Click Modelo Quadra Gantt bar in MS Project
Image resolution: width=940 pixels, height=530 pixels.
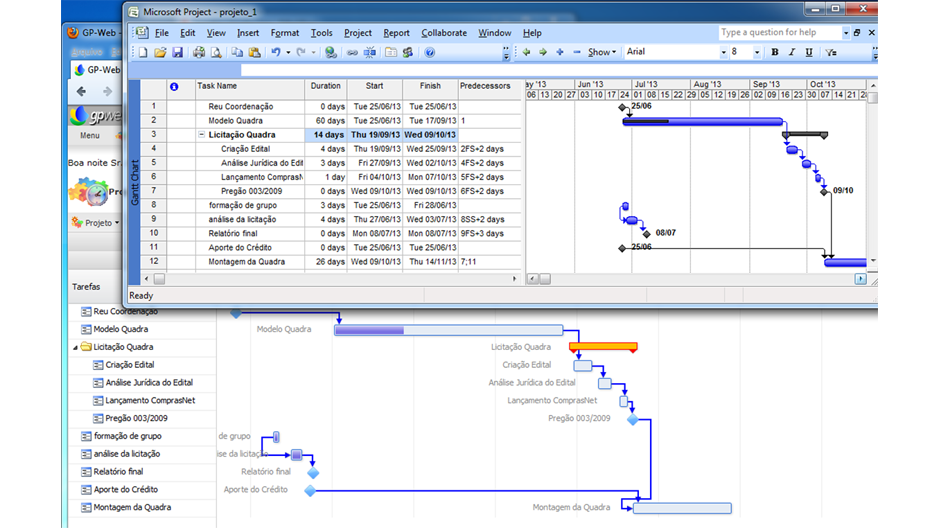[x=703, y=122]
